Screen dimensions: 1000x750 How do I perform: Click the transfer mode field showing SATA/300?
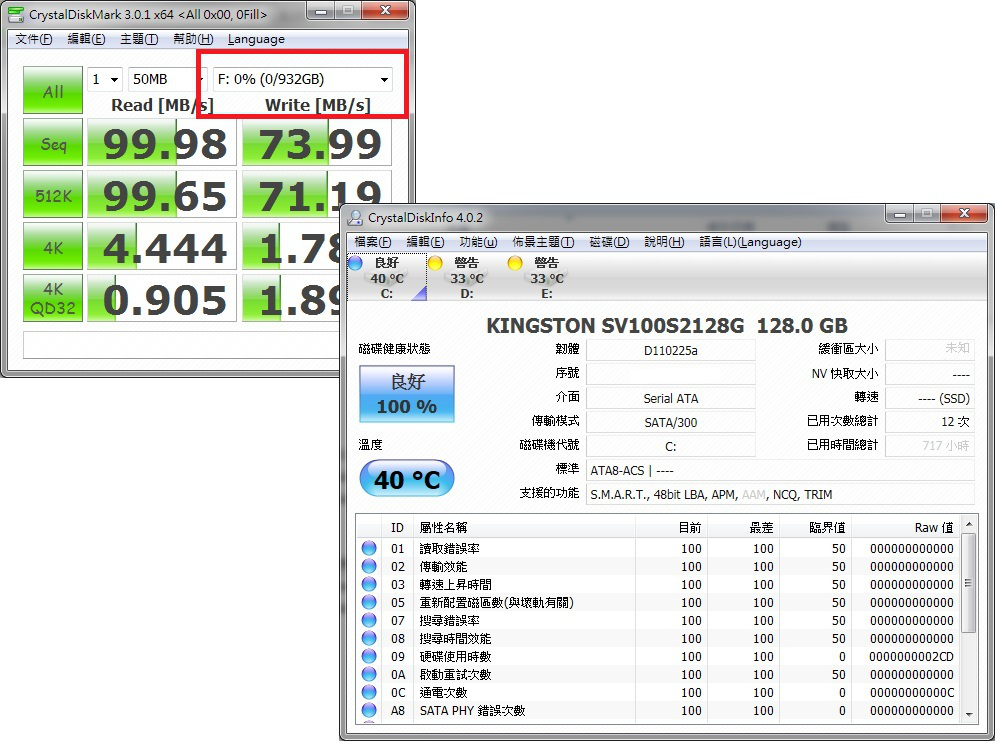(671, 422)
